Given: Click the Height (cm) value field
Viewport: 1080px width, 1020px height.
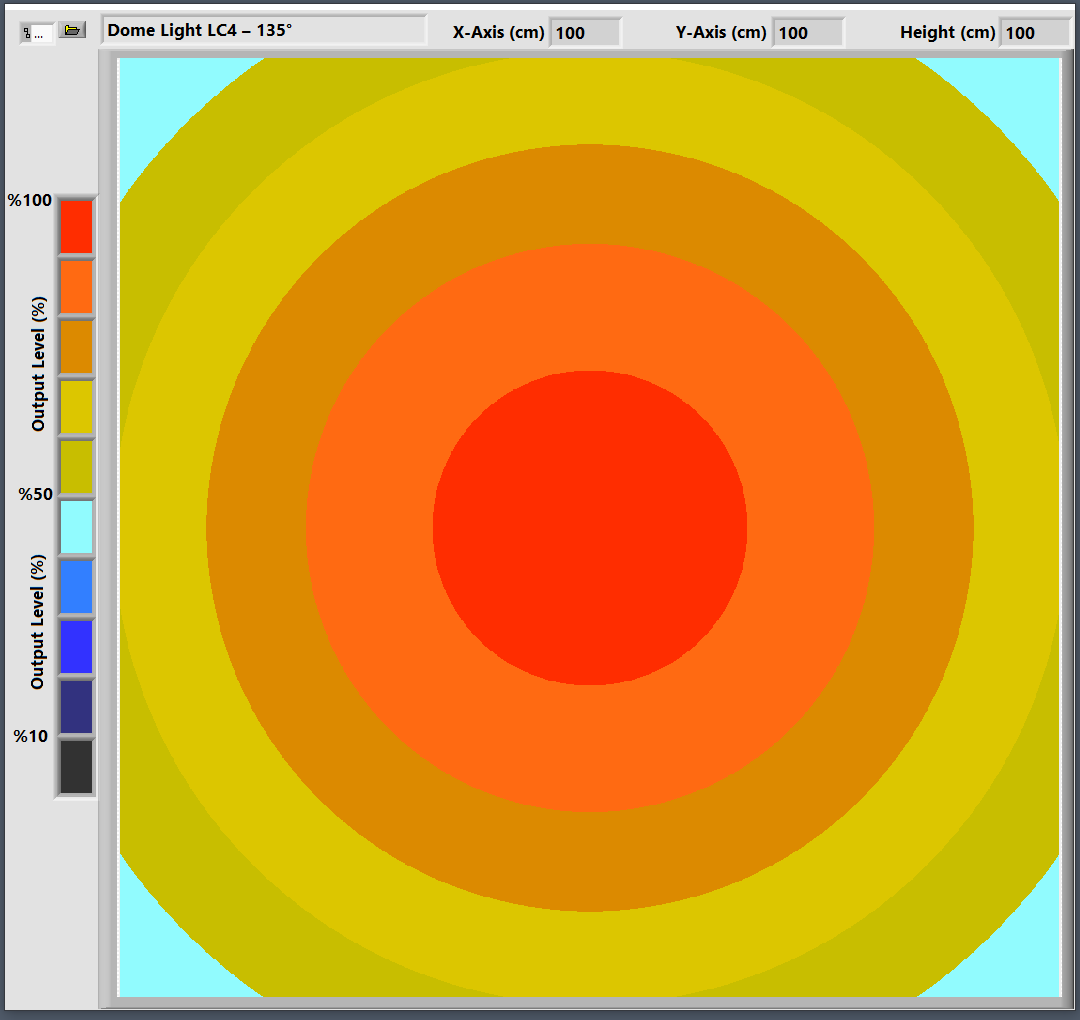Looking at the screenshot, I should tap(1034, 33).
